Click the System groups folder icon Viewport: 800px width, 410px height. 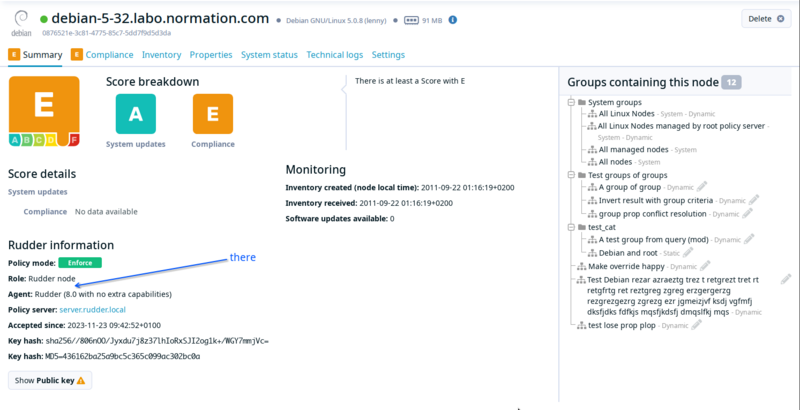pyautogui.click(x=582, y=102)
